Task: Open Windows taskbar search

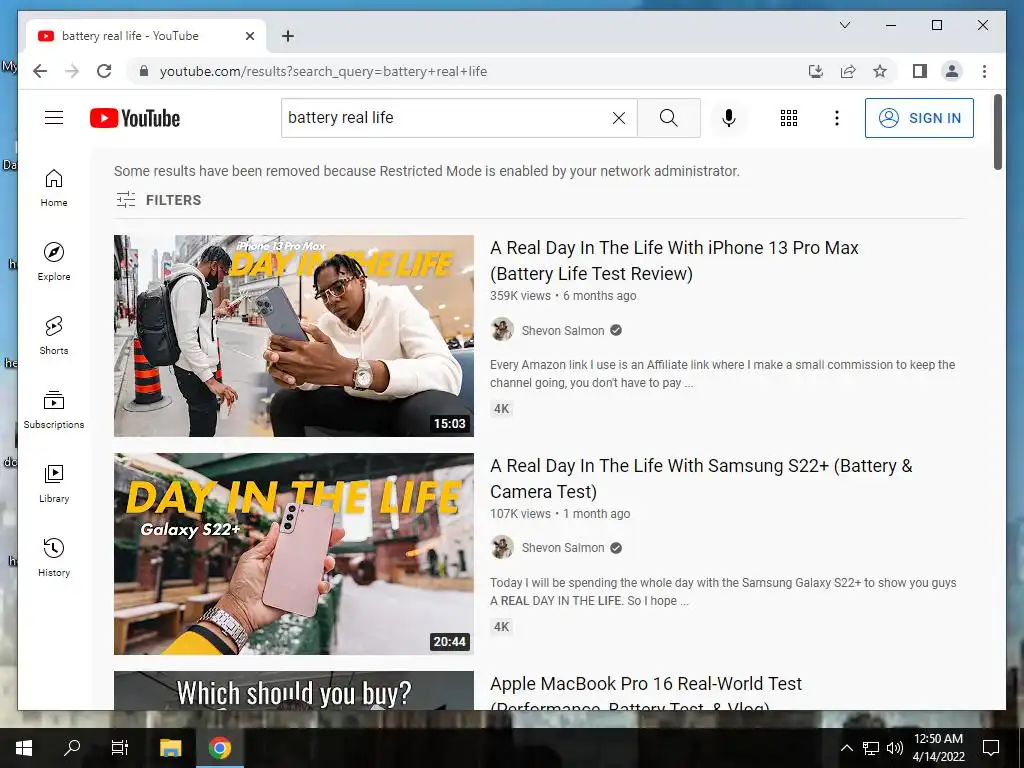Action: (72, 748)
